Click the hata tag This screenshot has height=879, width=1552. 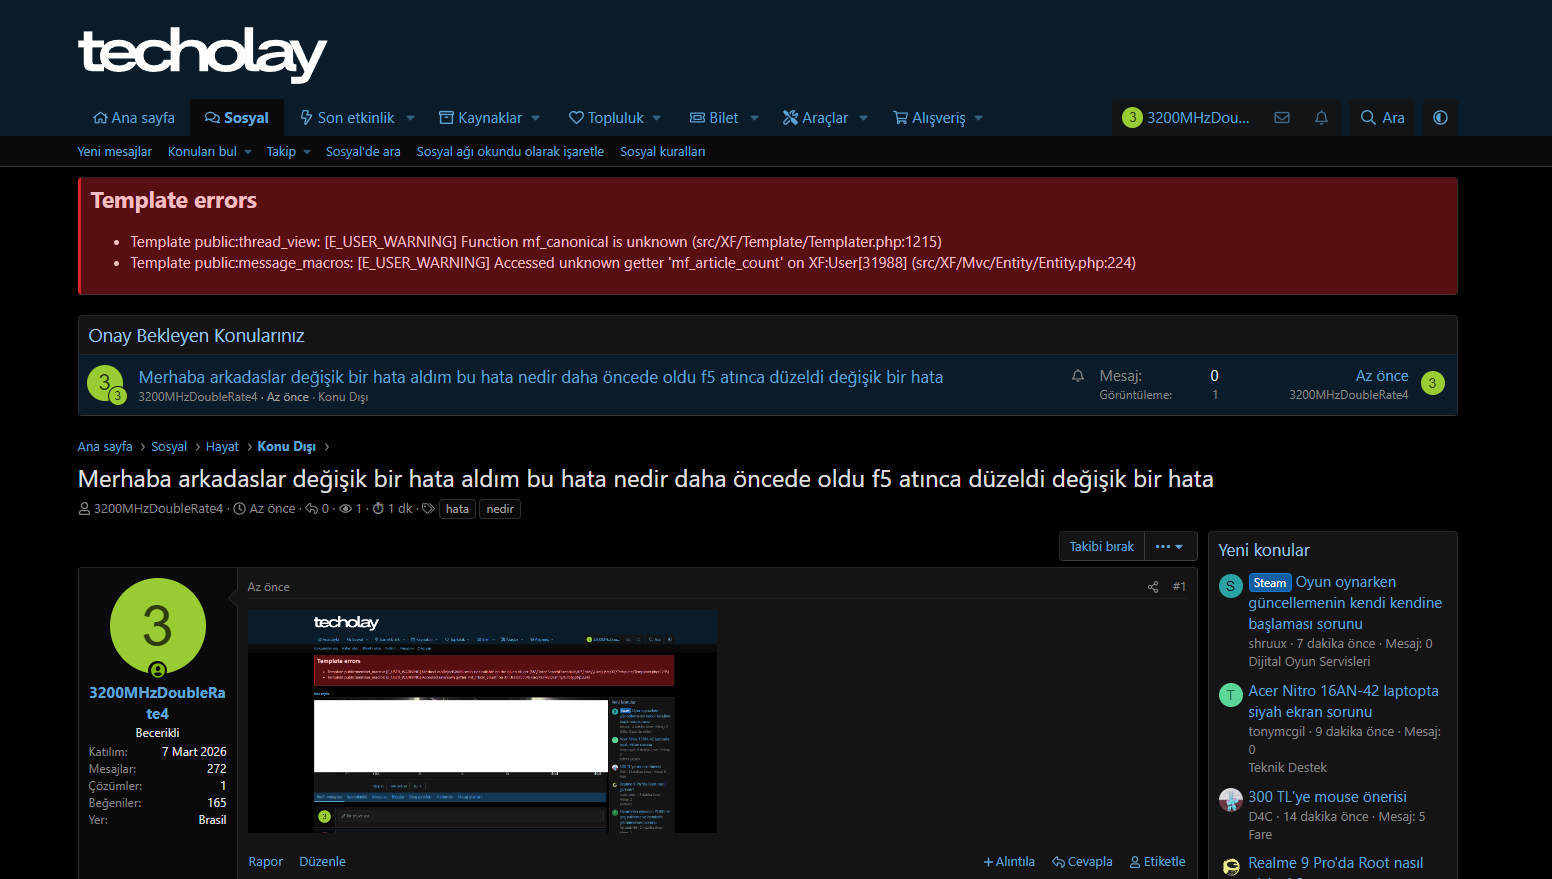[x=457, y=509]
